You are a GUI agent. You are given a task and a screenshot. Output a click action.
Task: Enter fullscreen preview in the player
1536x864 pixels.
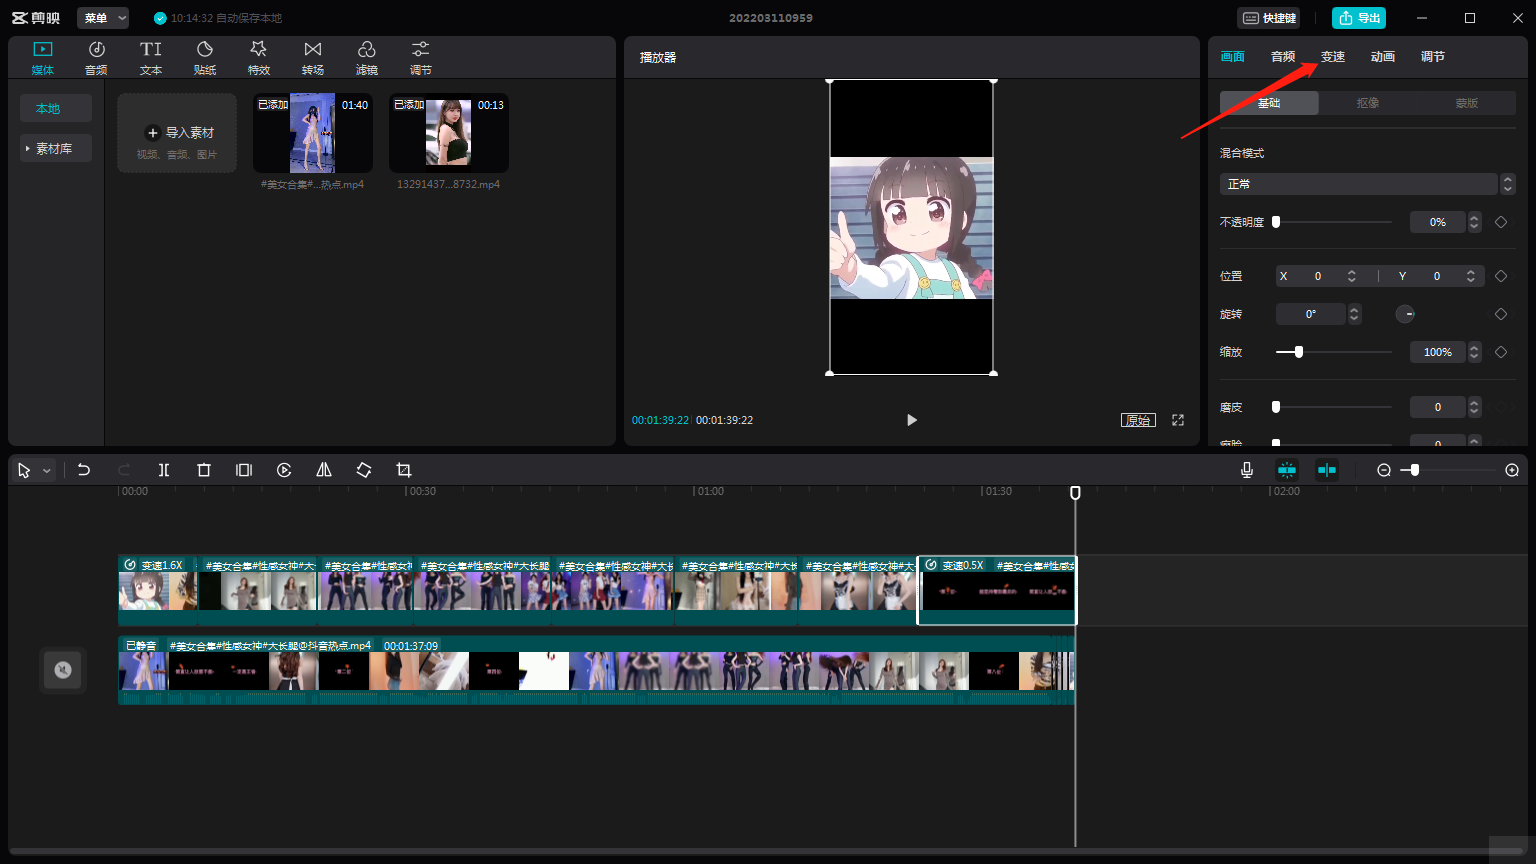[x=1178, y=420]
